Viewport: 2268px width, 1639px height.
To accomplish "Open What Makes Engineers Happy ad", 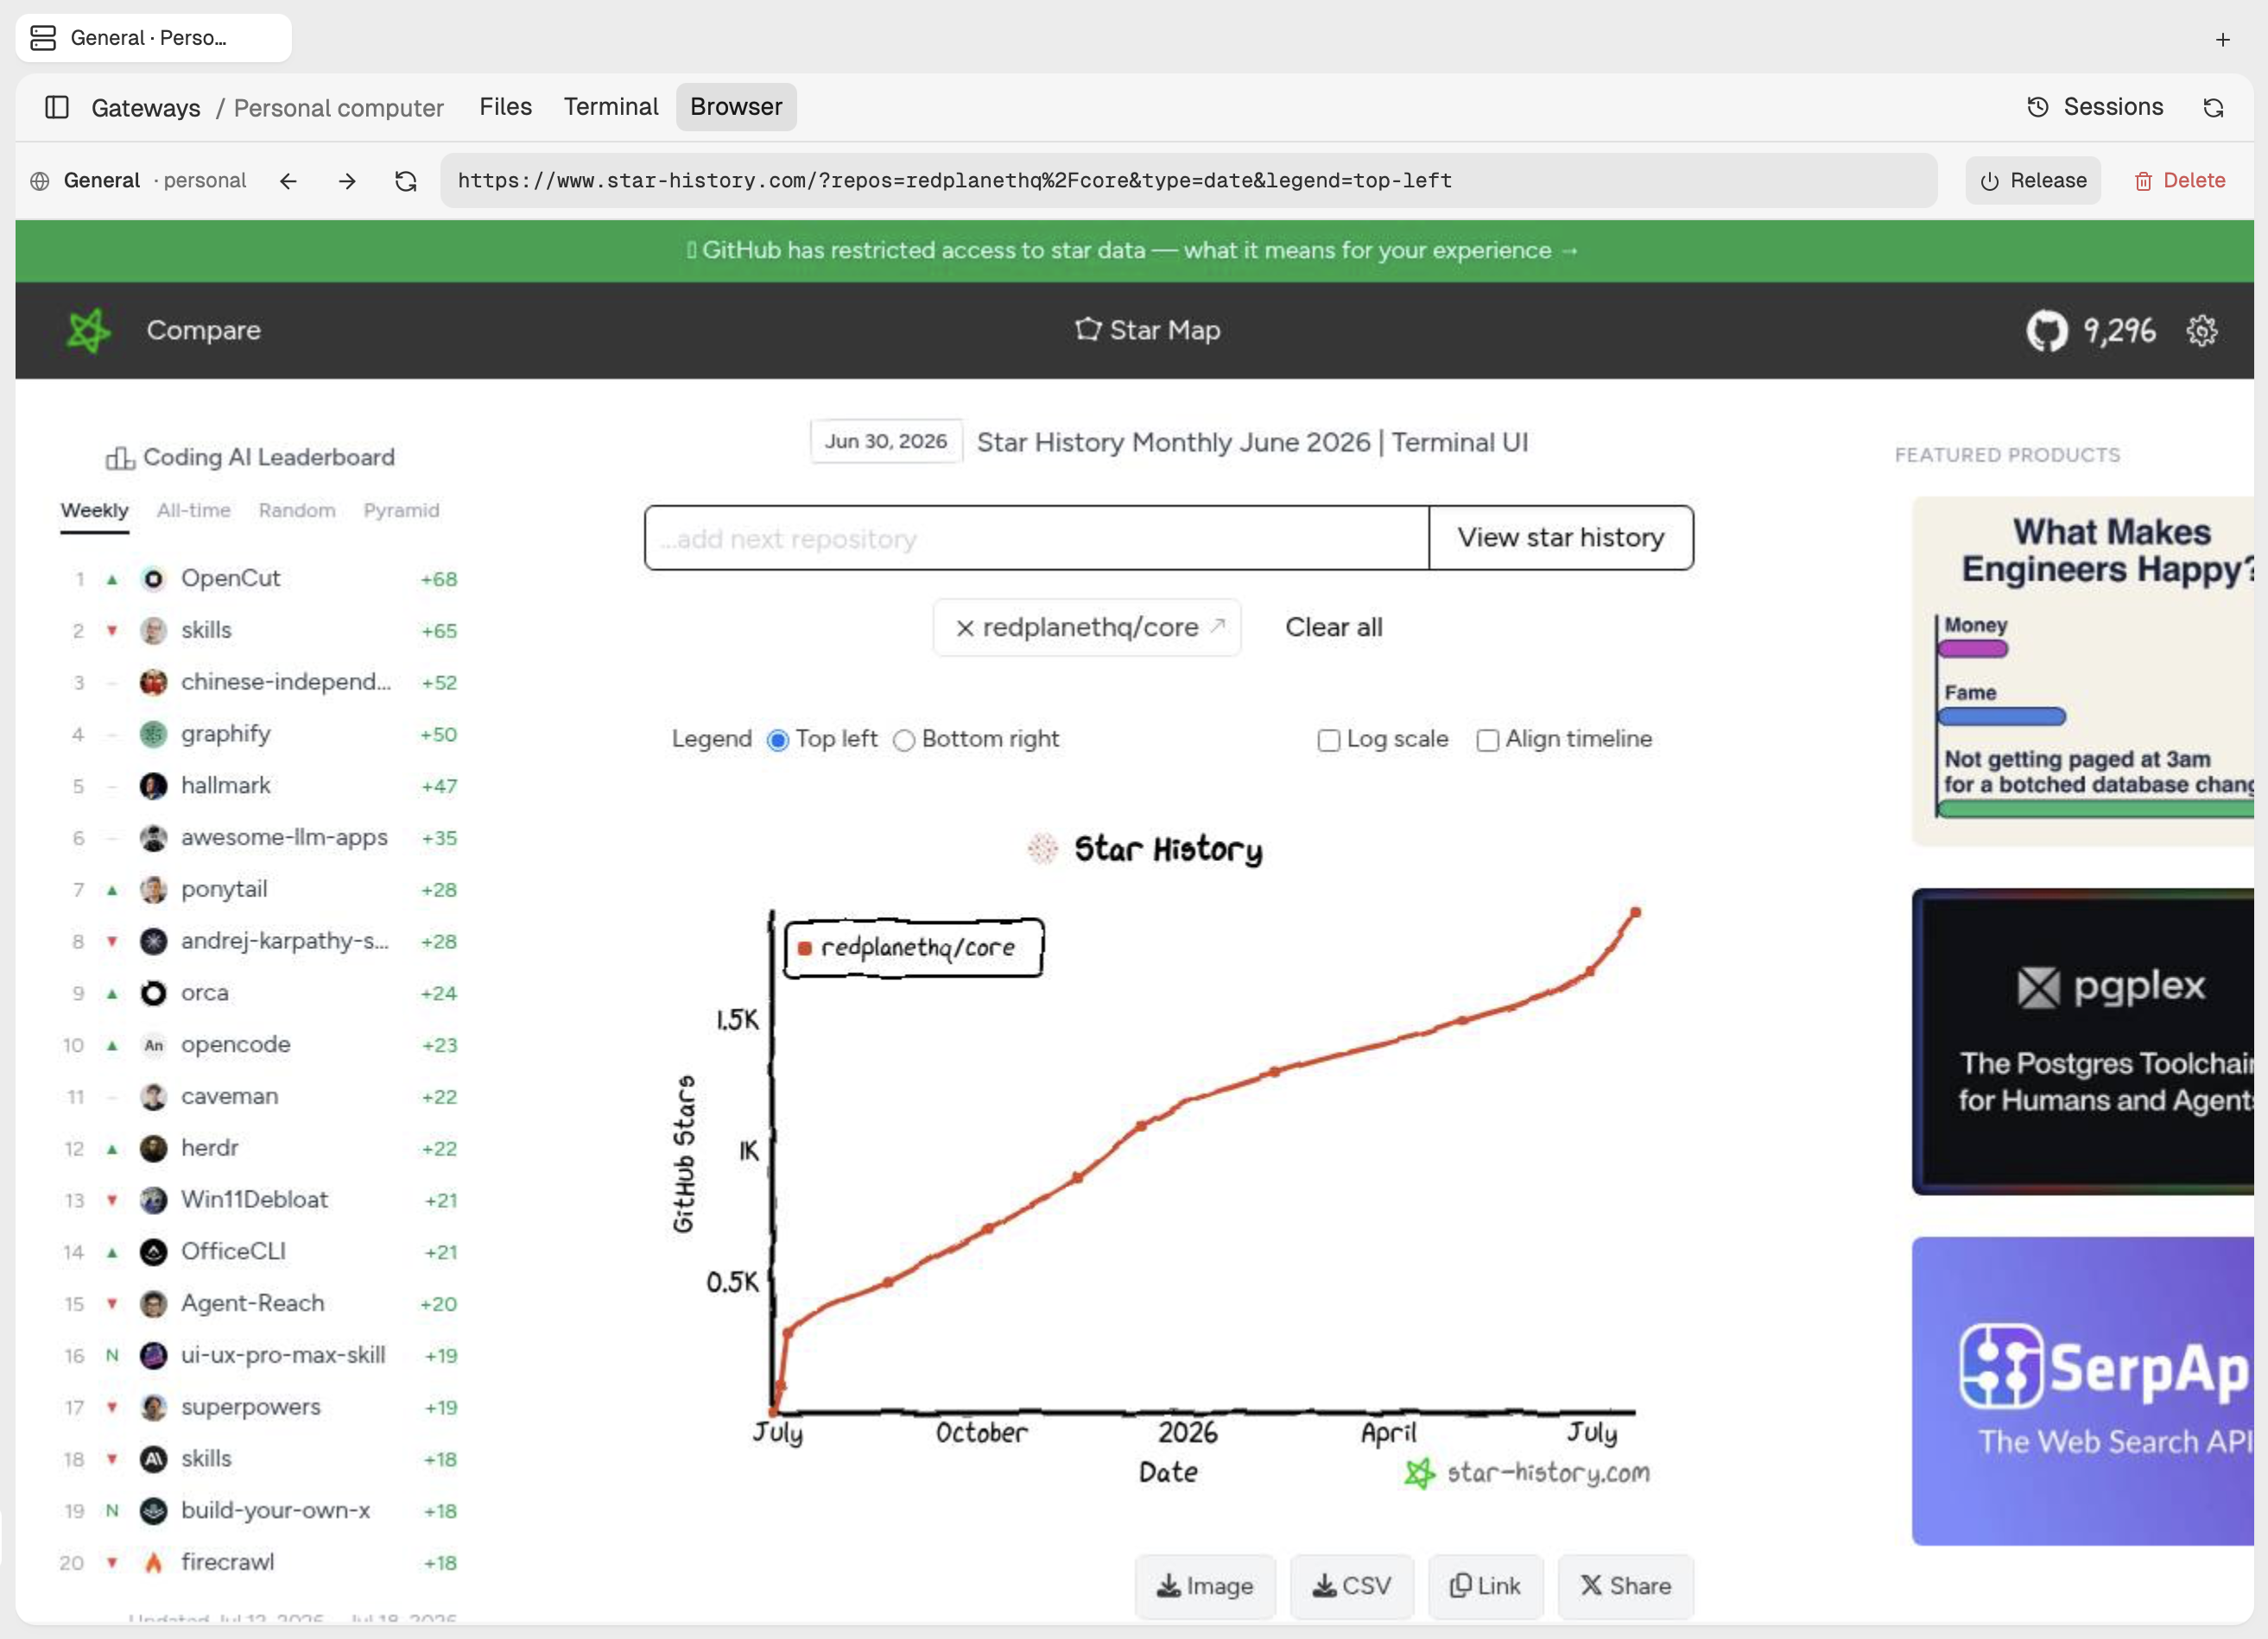I will point(2083,671).
